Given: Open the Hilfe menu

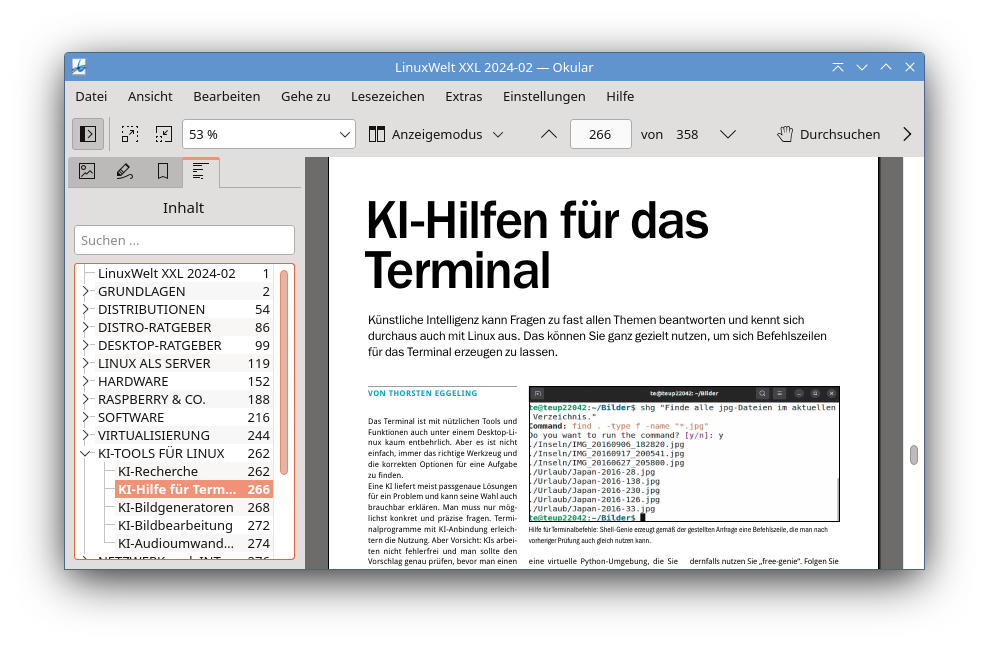Looking at the screenshot, I should (620, 97).
